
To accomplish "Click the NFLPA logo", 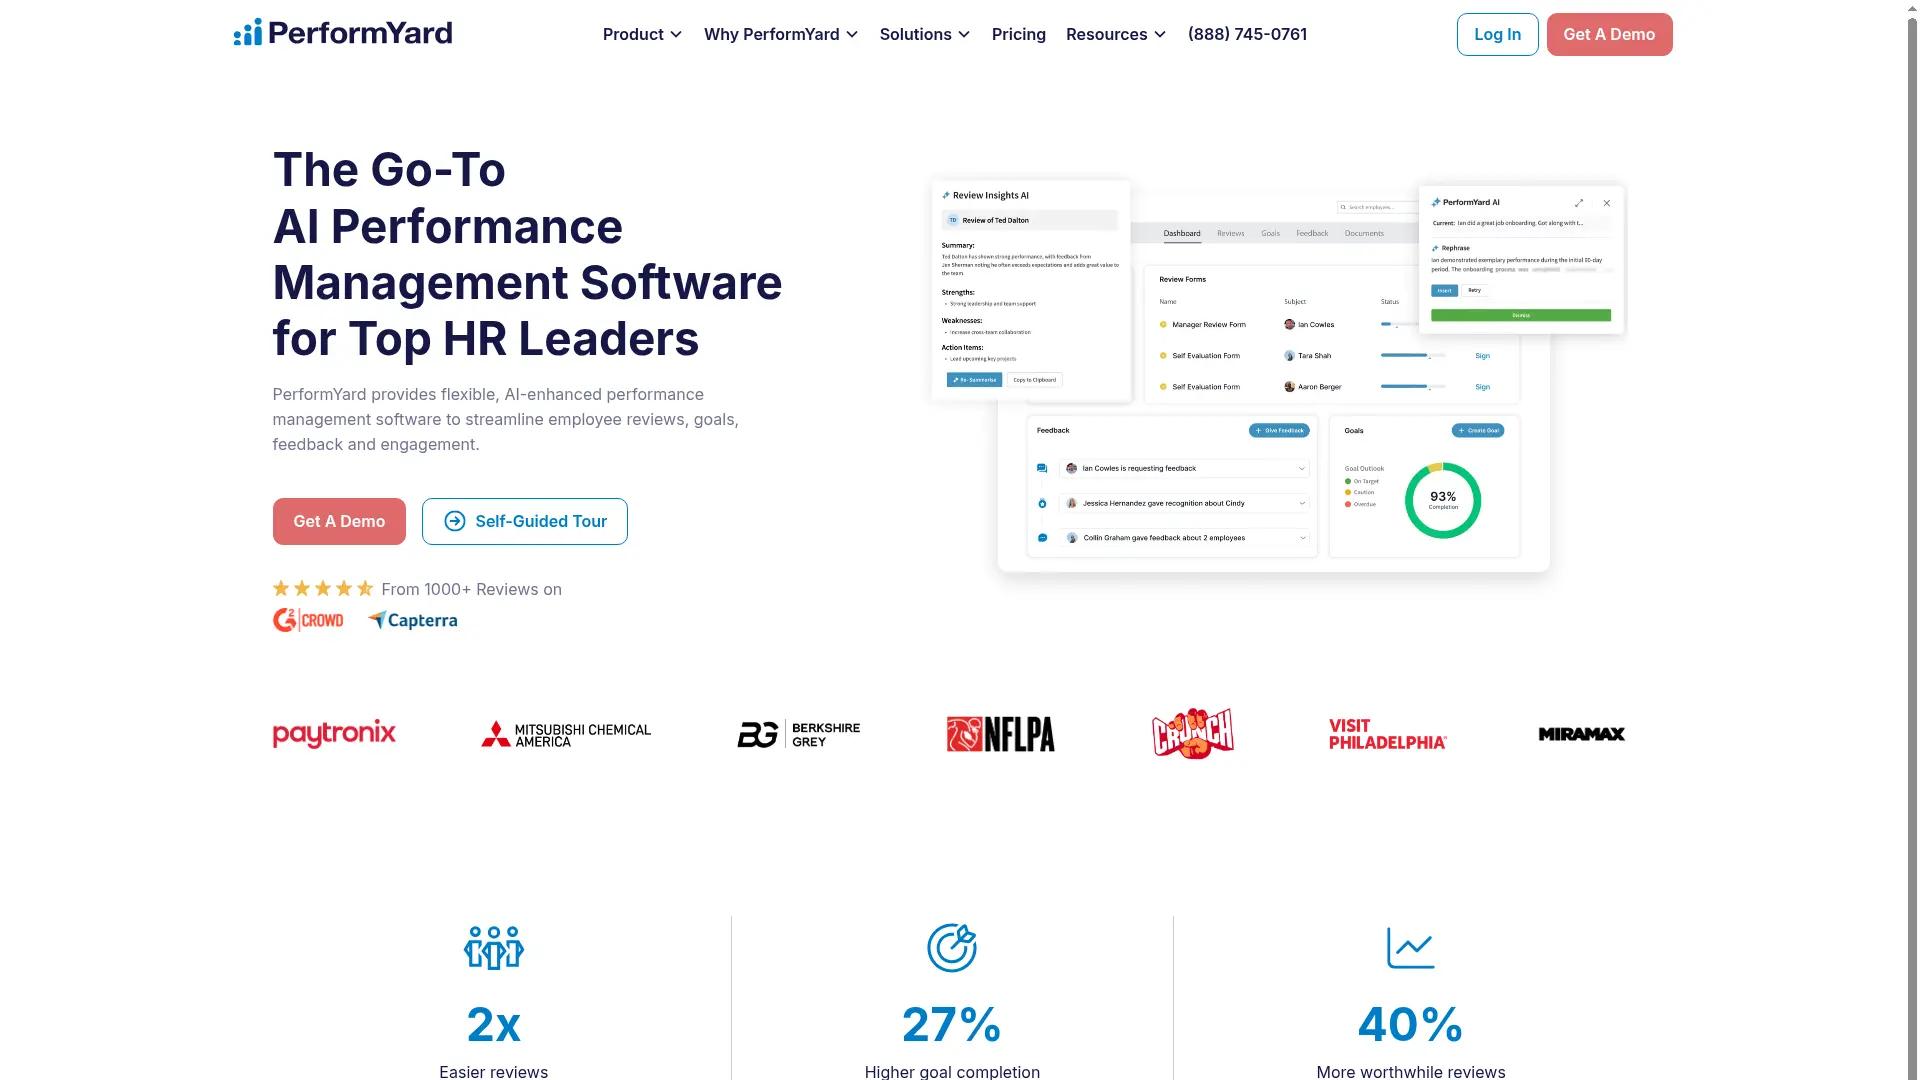I will 999,733.
